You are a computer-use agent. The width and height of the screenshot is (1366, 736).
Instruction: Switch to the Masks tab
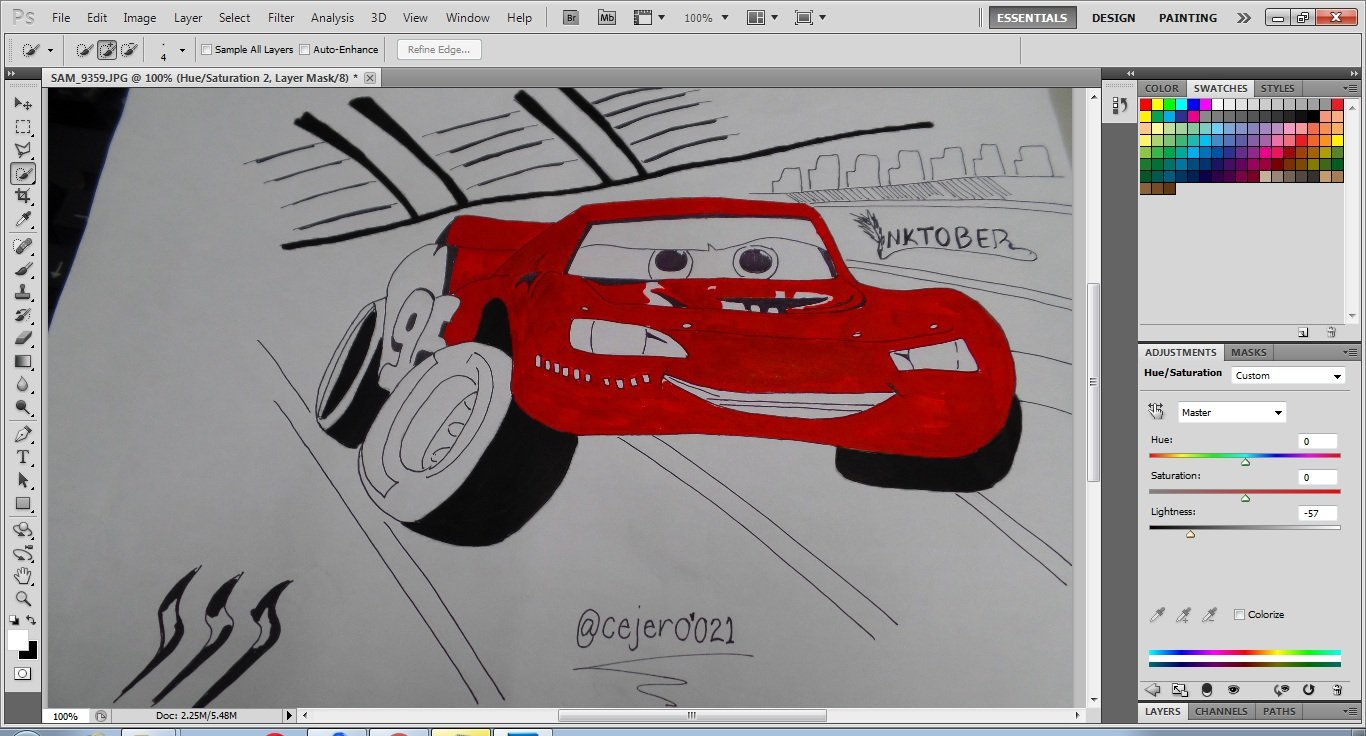1248,352
